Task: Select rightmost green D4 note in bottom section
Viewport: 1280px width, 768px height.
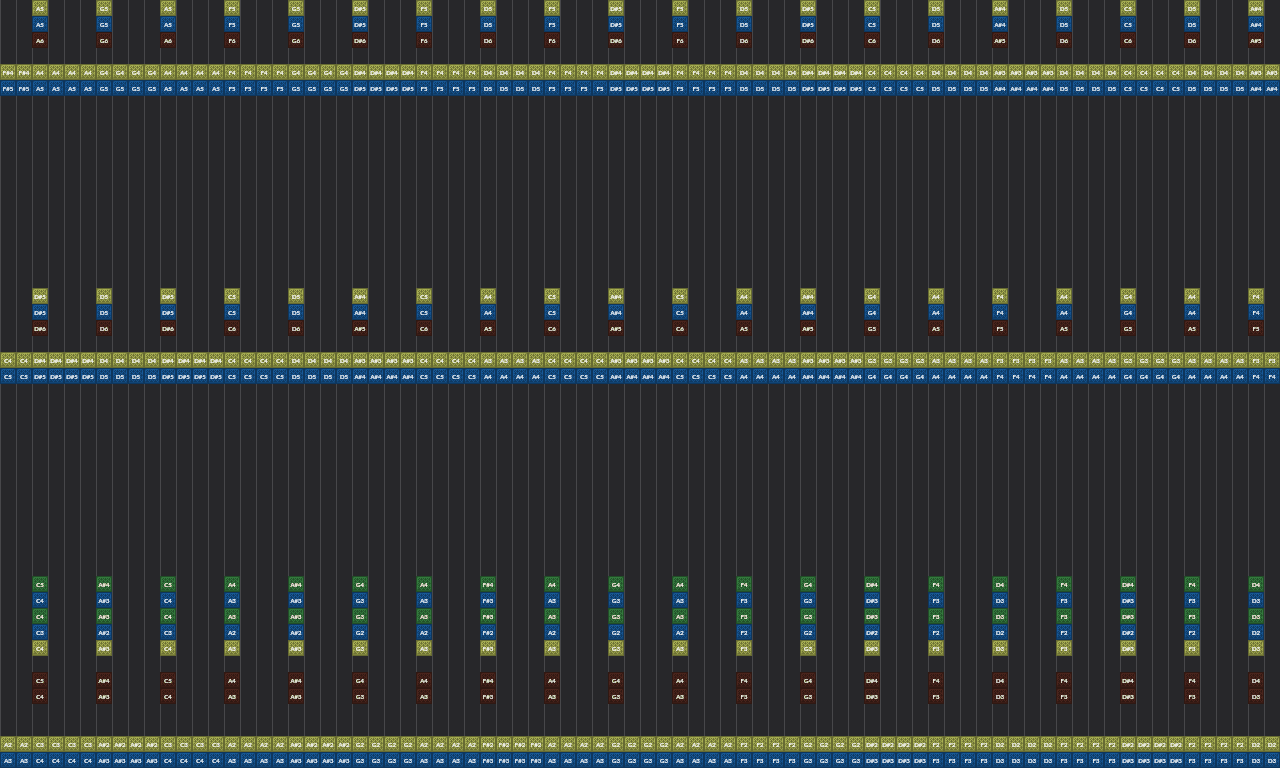Action: pos(1256,584)
